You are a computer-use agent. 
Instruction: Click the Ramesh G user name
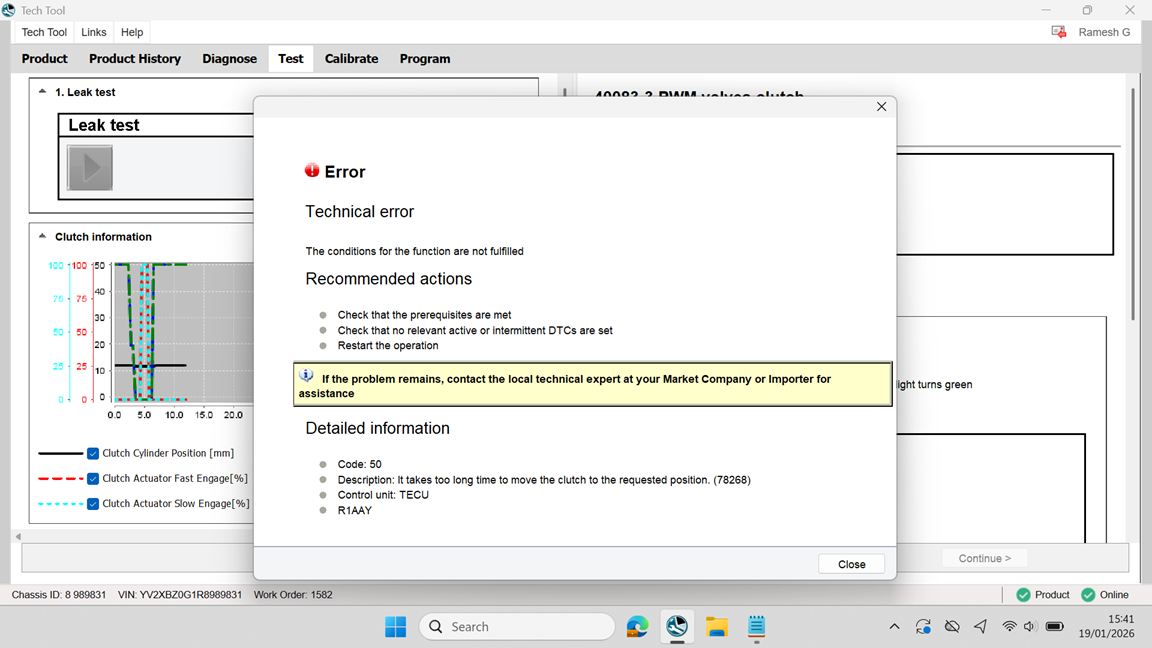1104,32
